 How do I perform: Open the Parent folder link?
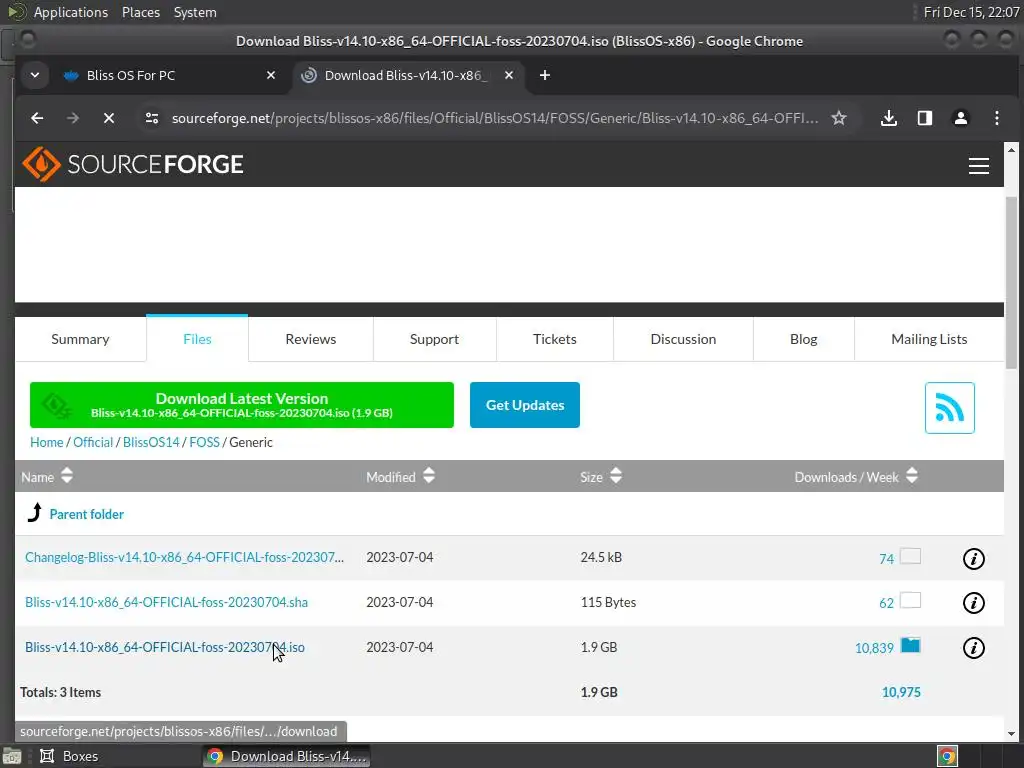tap(86, 514)
